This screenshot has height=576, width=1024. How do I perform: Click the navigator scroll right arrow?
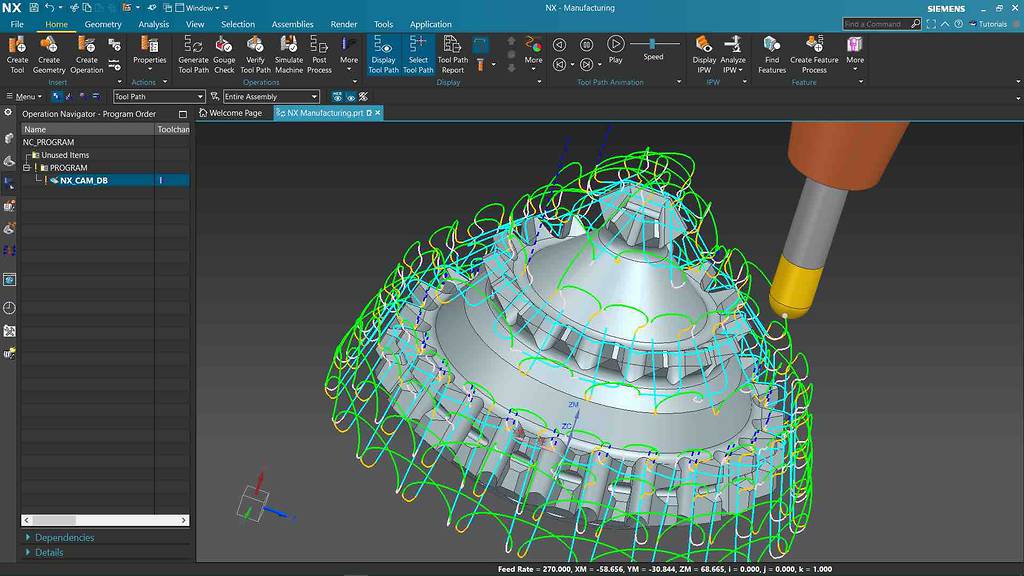(x=184, y=520)
